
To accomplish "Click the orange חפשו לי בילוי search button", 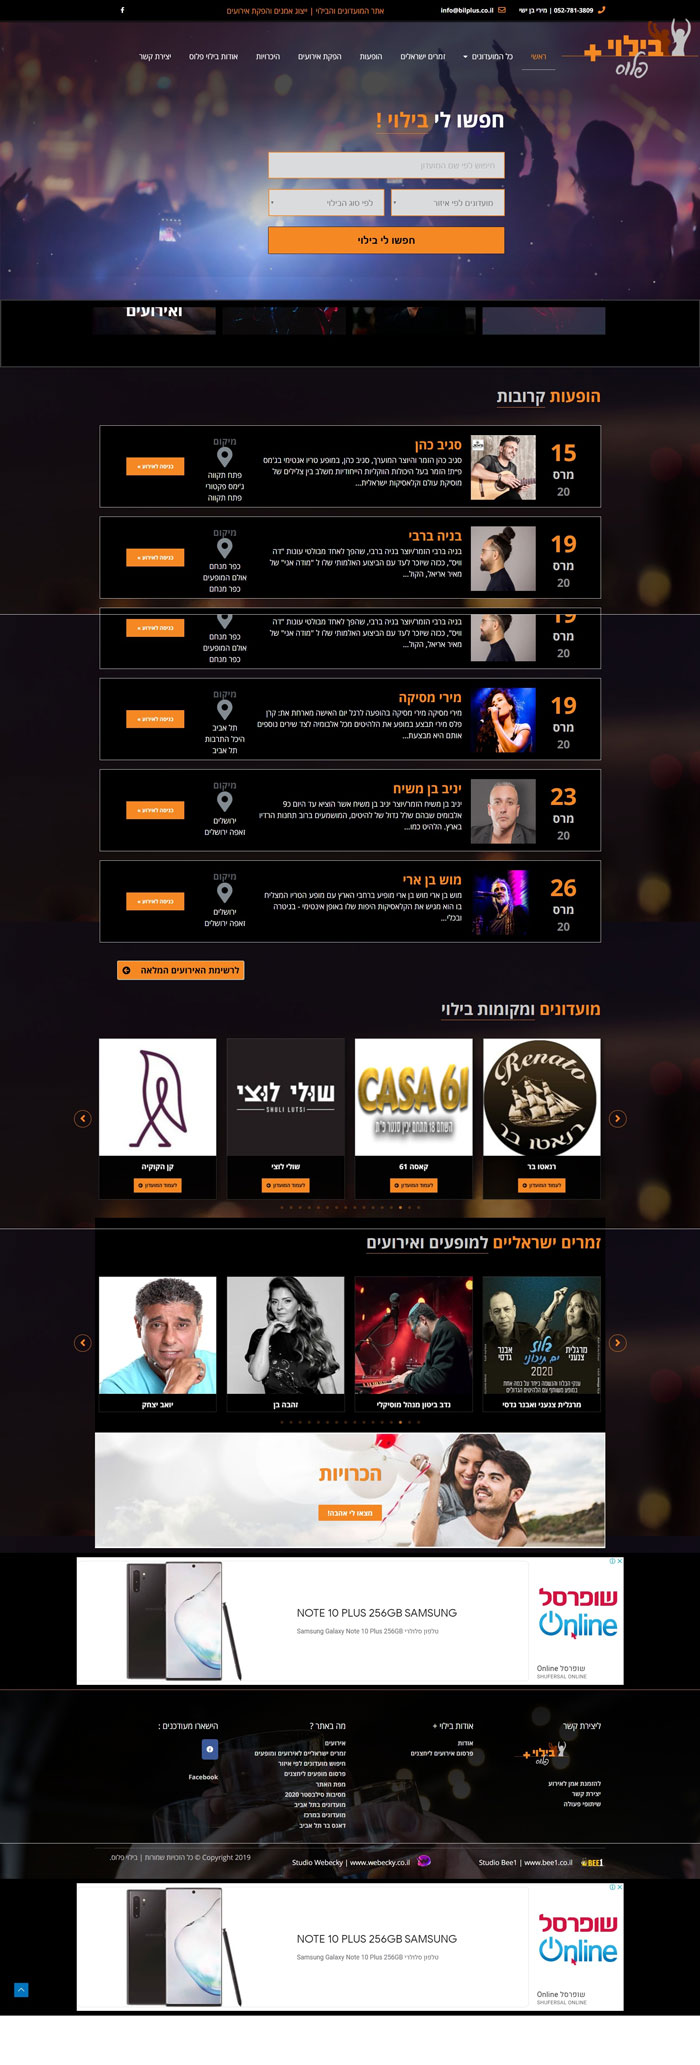I will (x=386, y=240).
